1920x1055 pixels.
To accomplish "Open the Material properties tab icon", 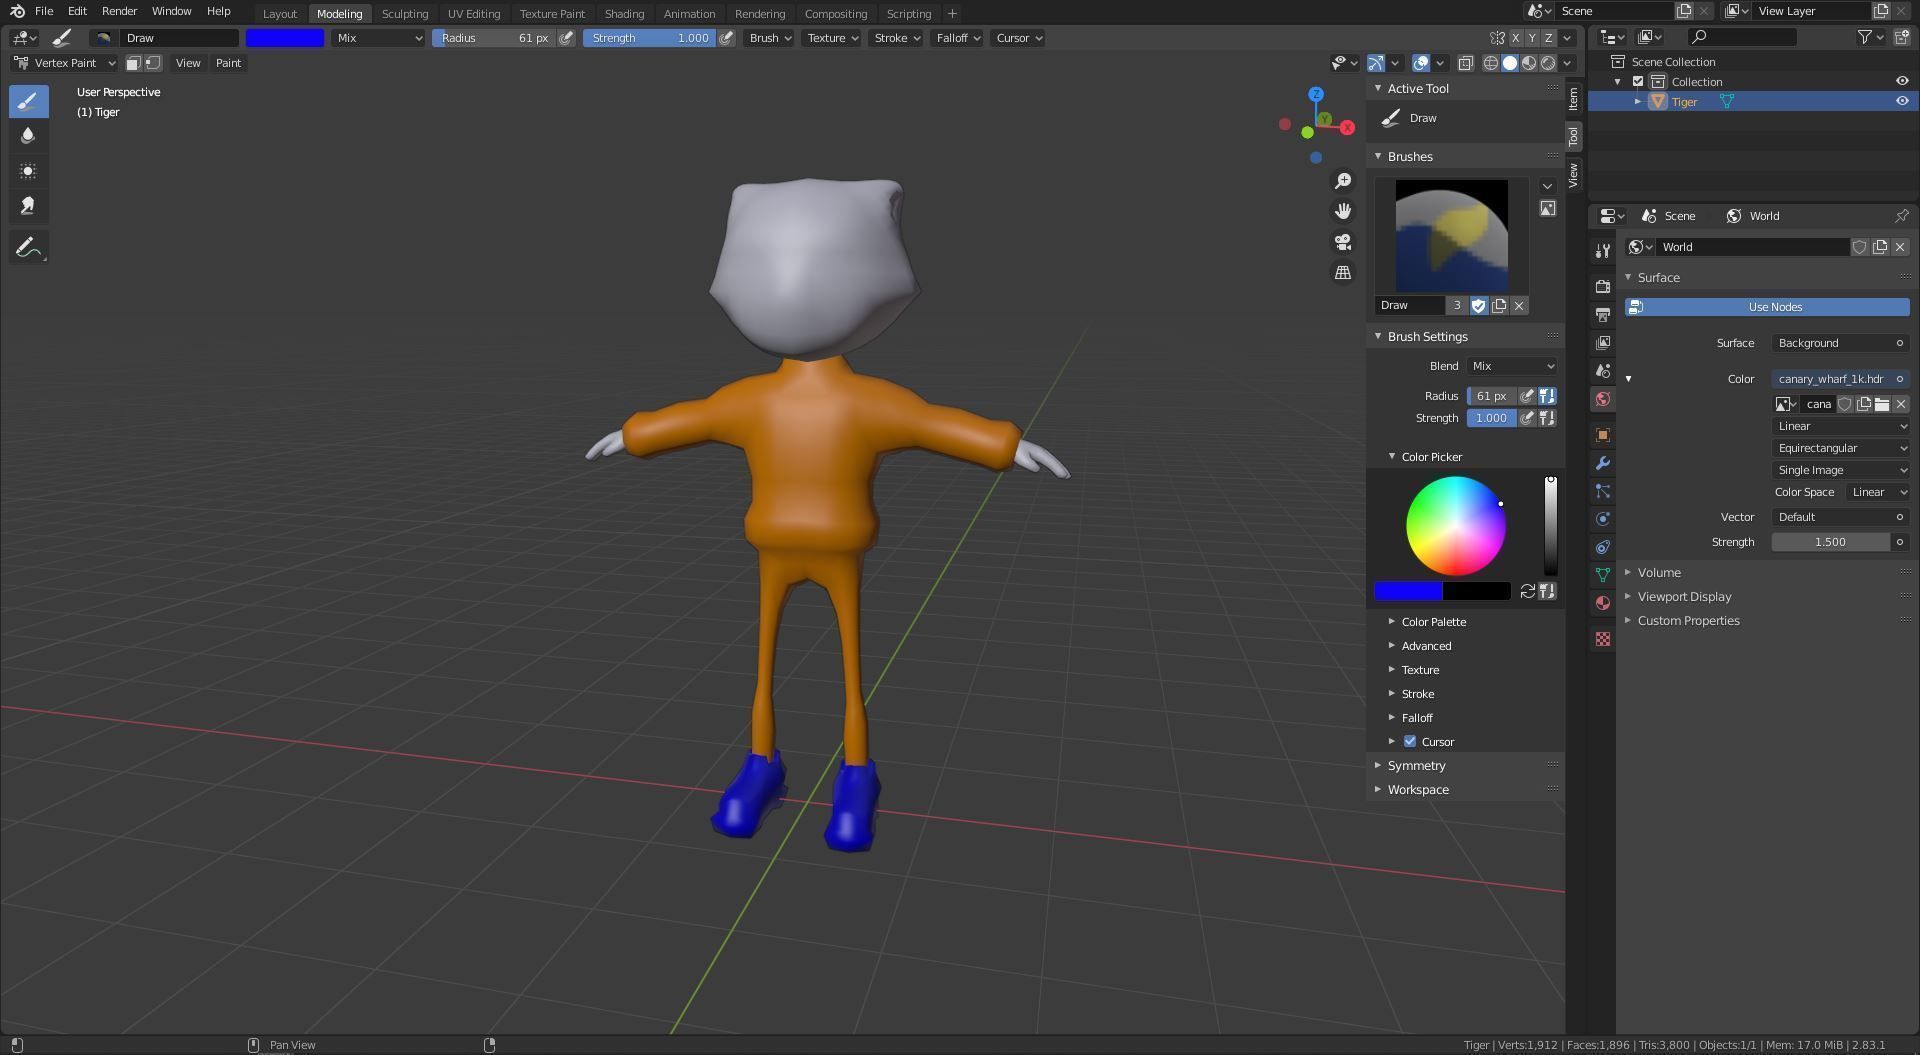I will tap(1603, 603).
